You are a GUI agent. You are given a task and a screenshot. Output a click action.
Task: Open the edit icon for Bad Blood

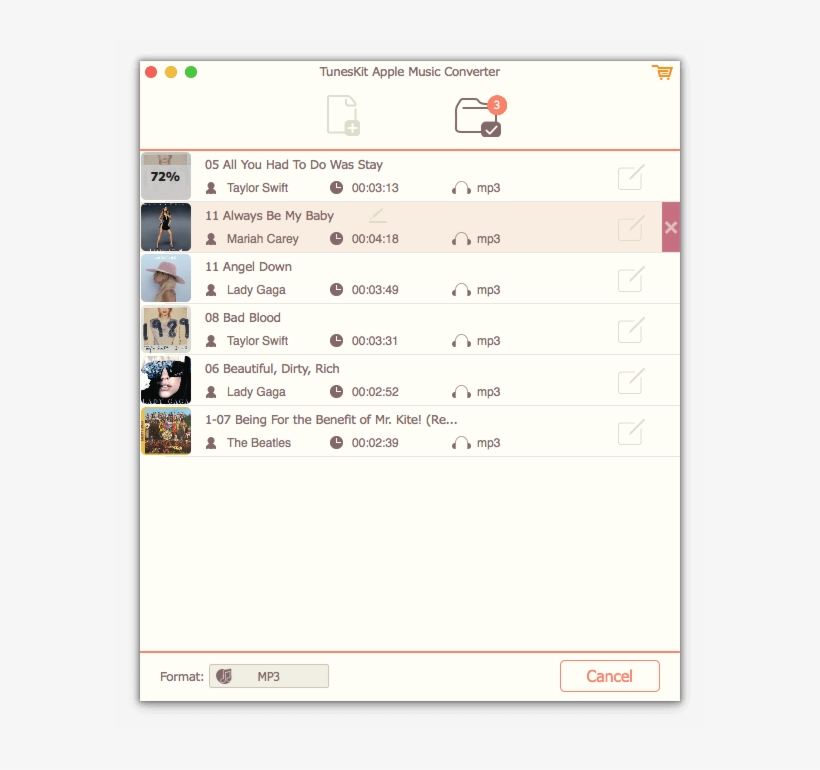(x=630, y=330)
